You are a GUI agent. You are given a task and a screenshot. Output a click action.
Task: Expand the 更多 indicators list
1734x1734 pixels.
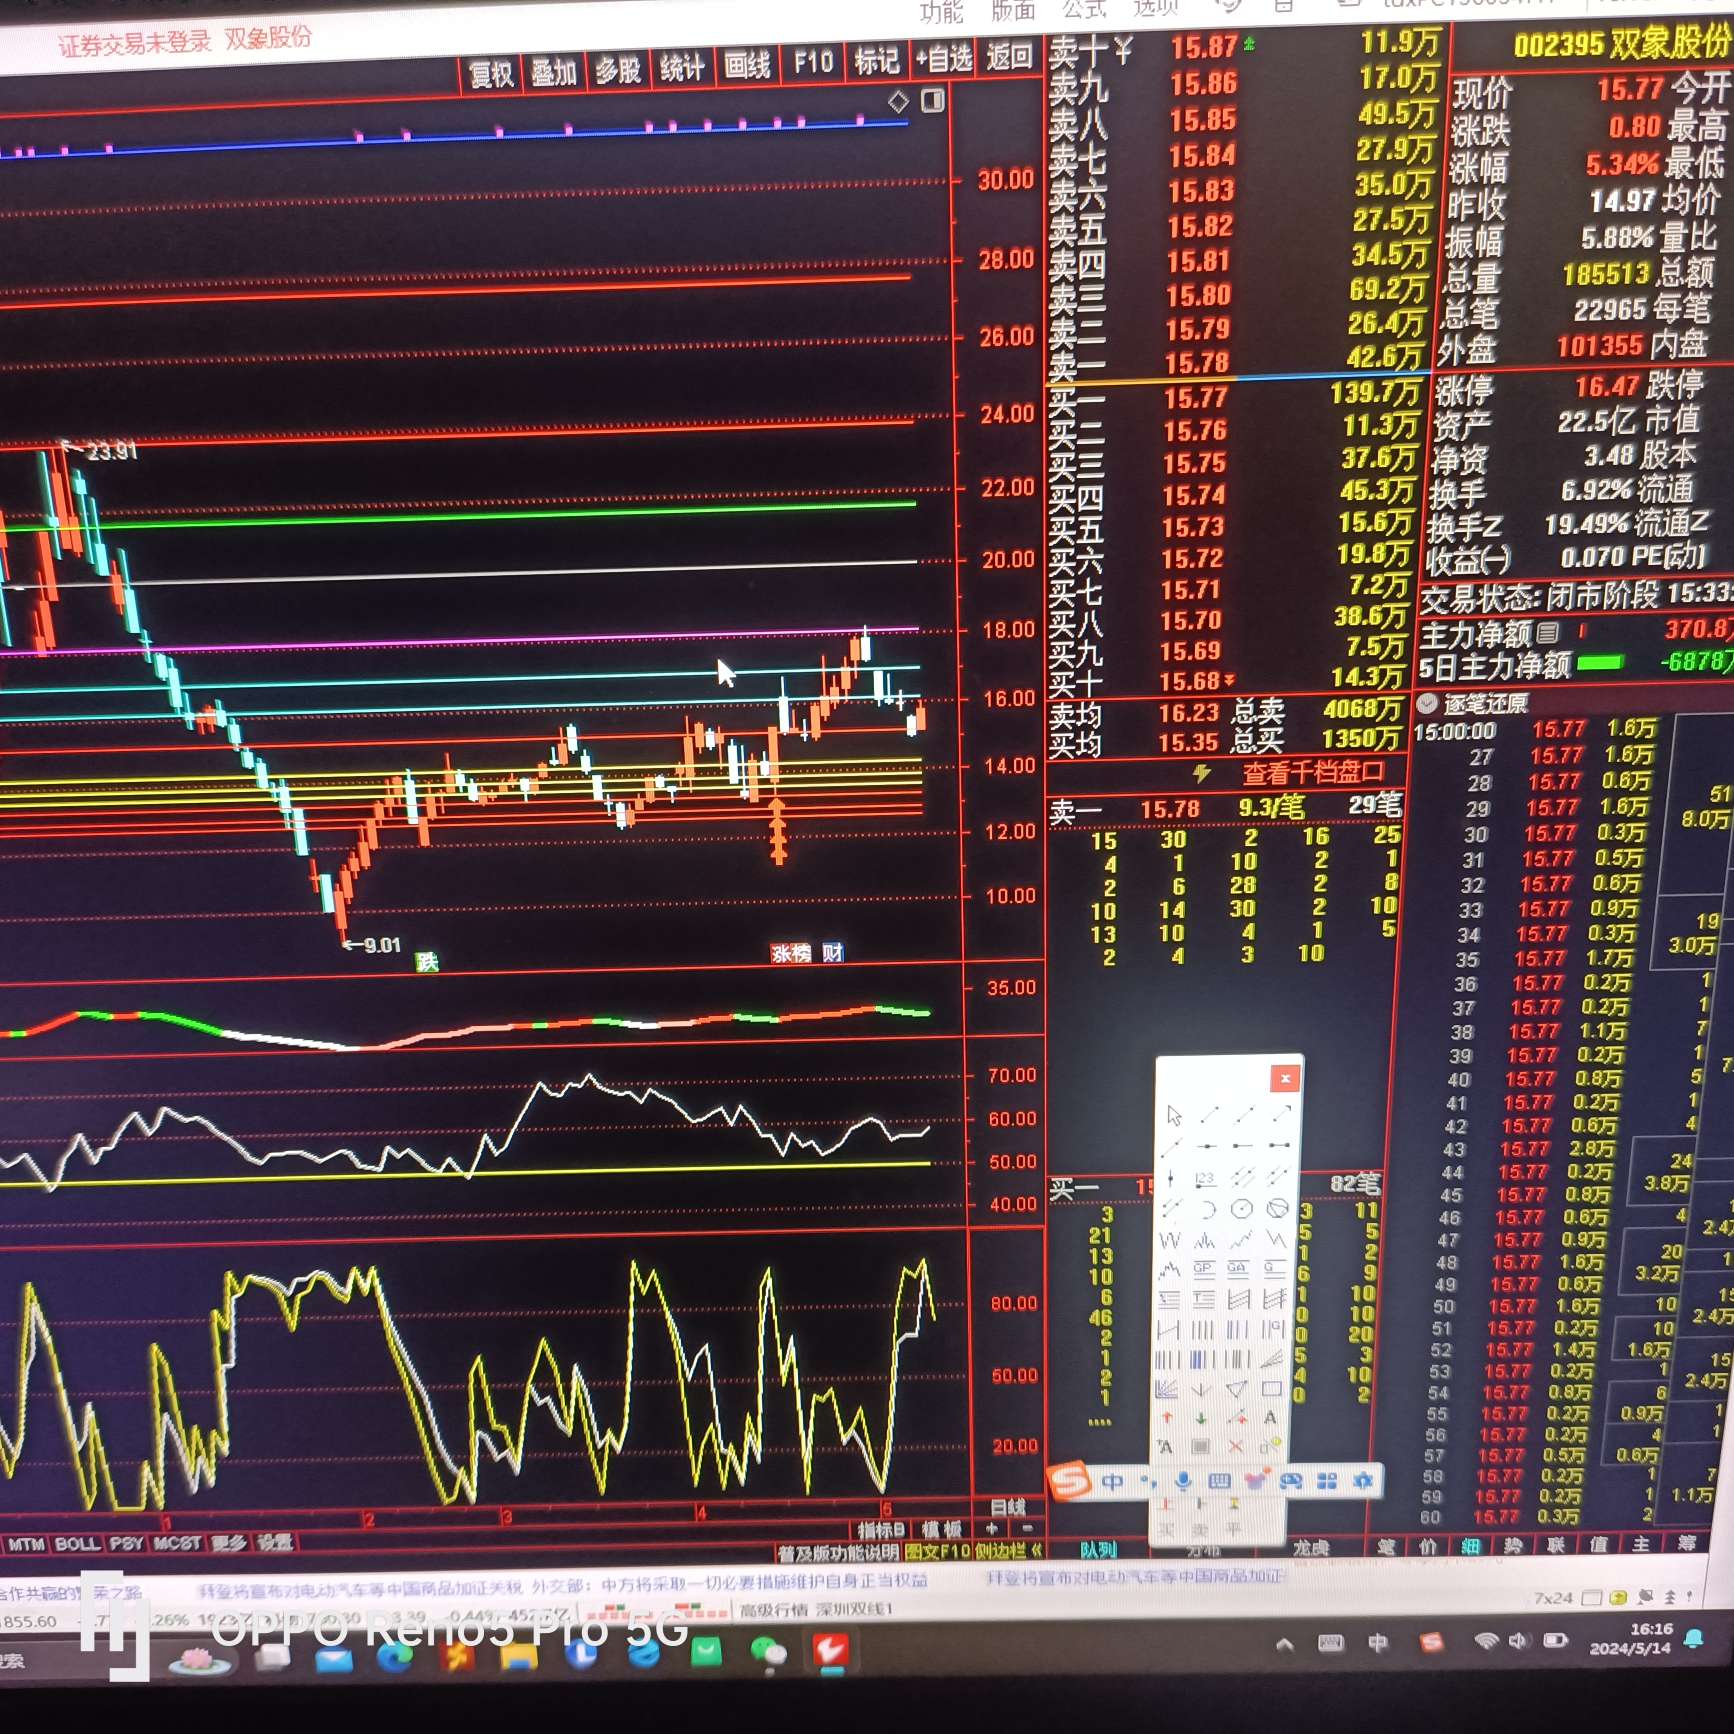(228, 1543)
